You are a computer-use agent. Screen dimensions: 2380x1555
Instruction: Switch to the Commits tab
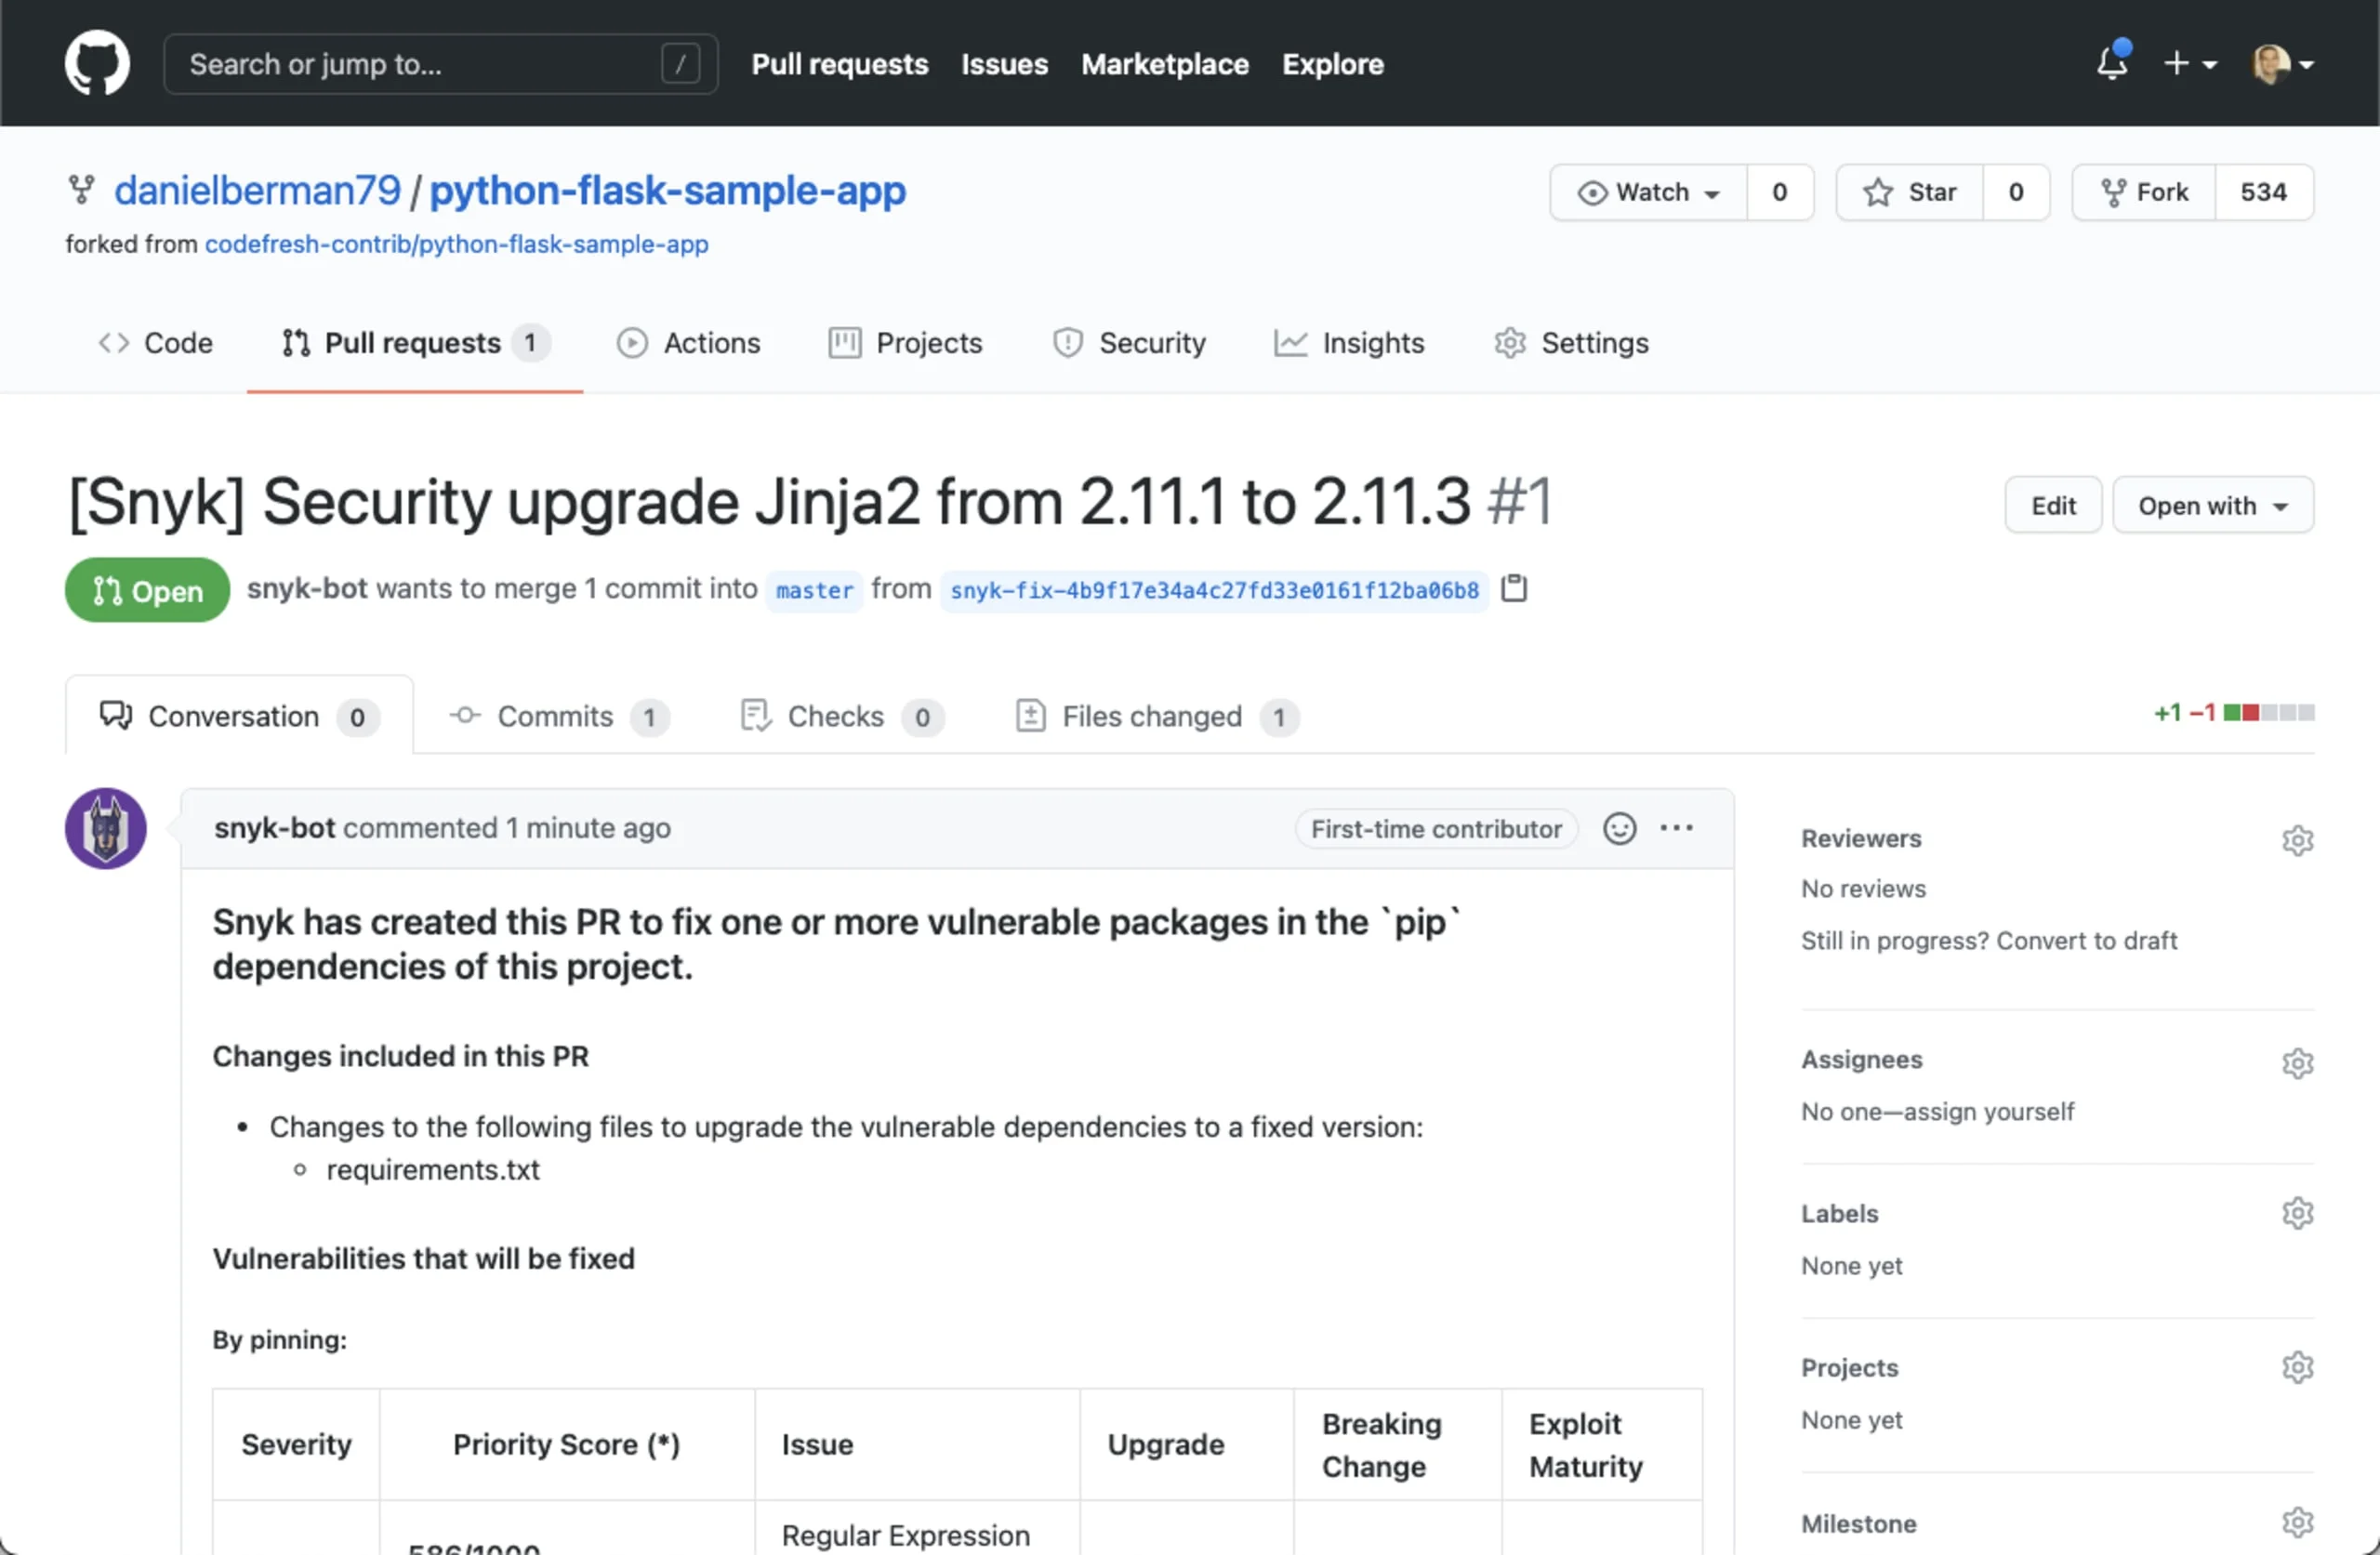pos(554,716)
